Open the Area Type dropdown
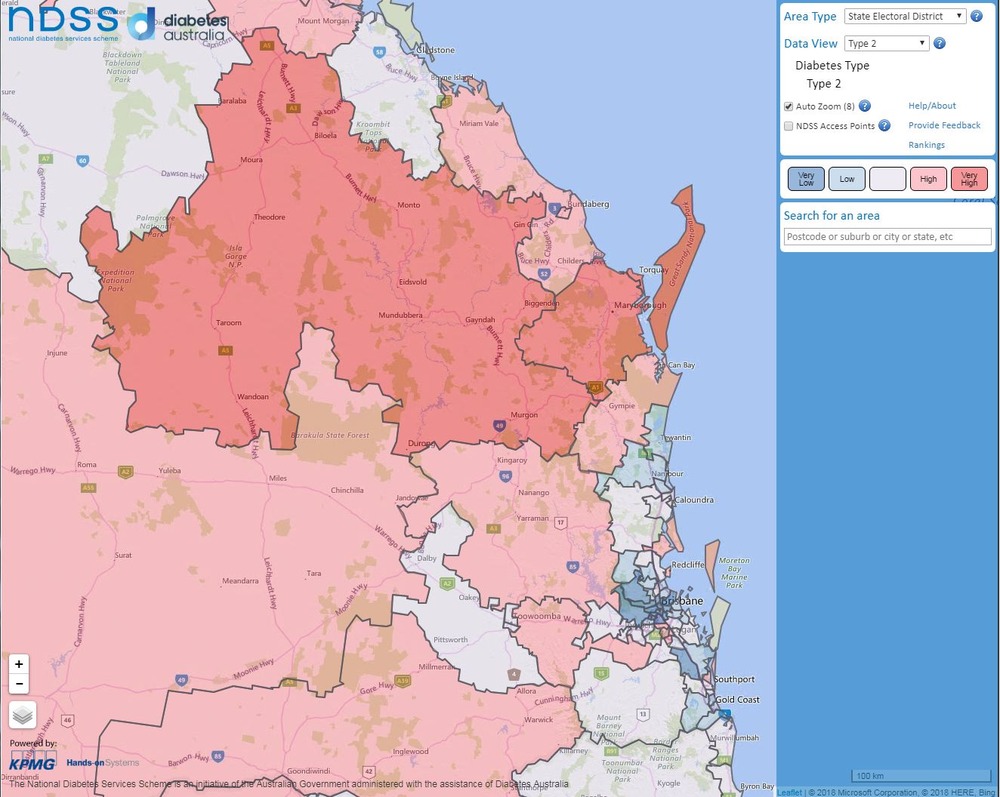The image size is (1000, 797). pos(905,16)
